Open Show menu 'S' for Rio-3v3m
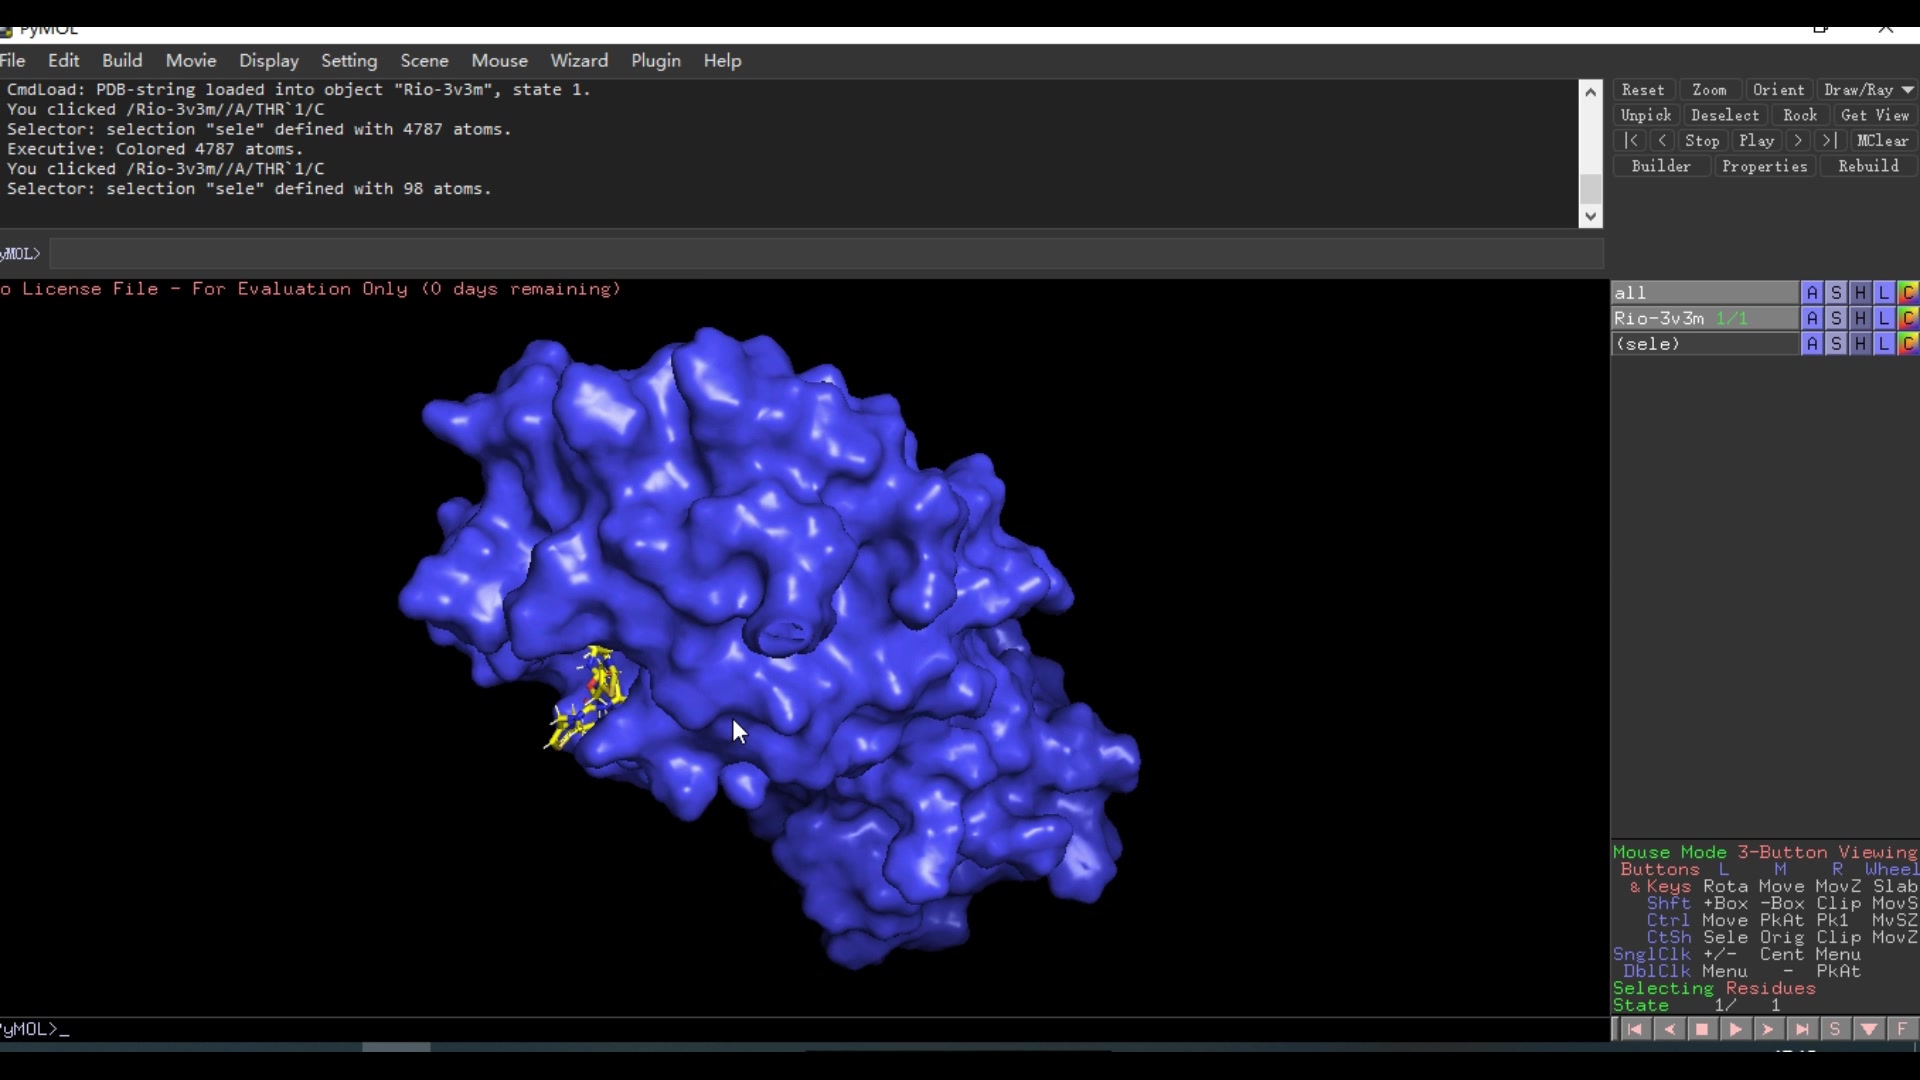 click(1836, 318)
